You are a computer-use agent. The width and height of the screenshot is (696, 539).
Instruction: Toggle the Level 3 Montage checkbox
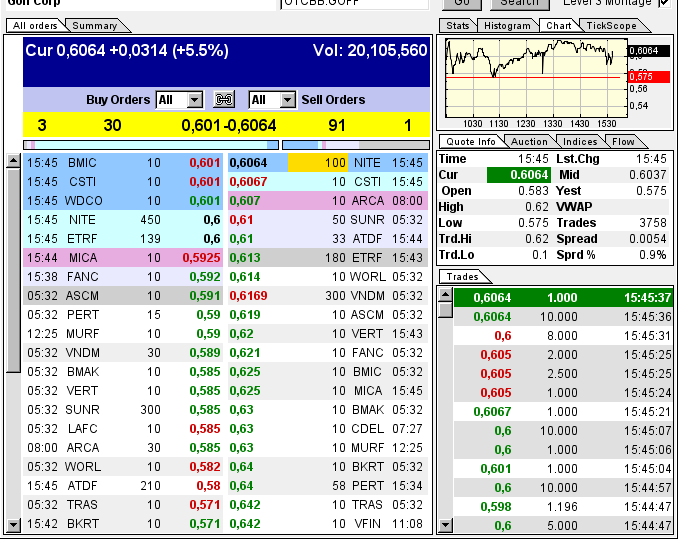(x=664, y=3)
